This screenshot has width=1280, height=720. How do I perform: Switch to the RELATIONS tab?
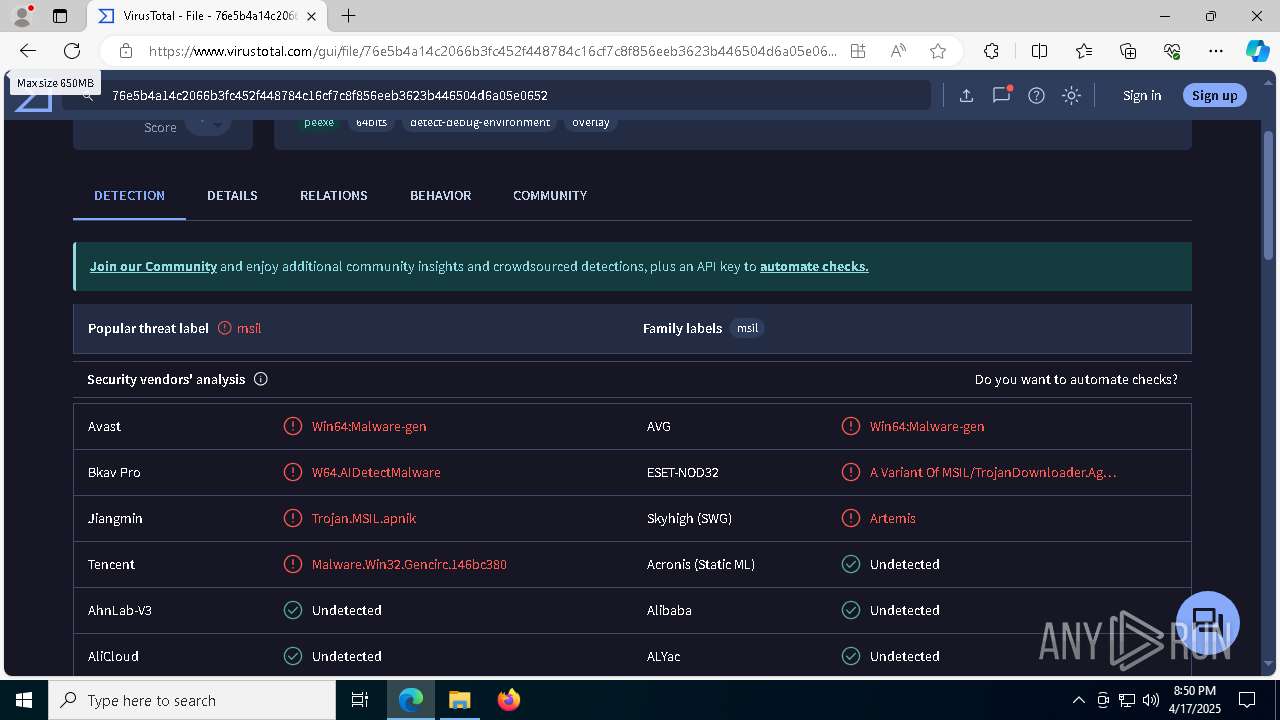[x=334, y=195]
